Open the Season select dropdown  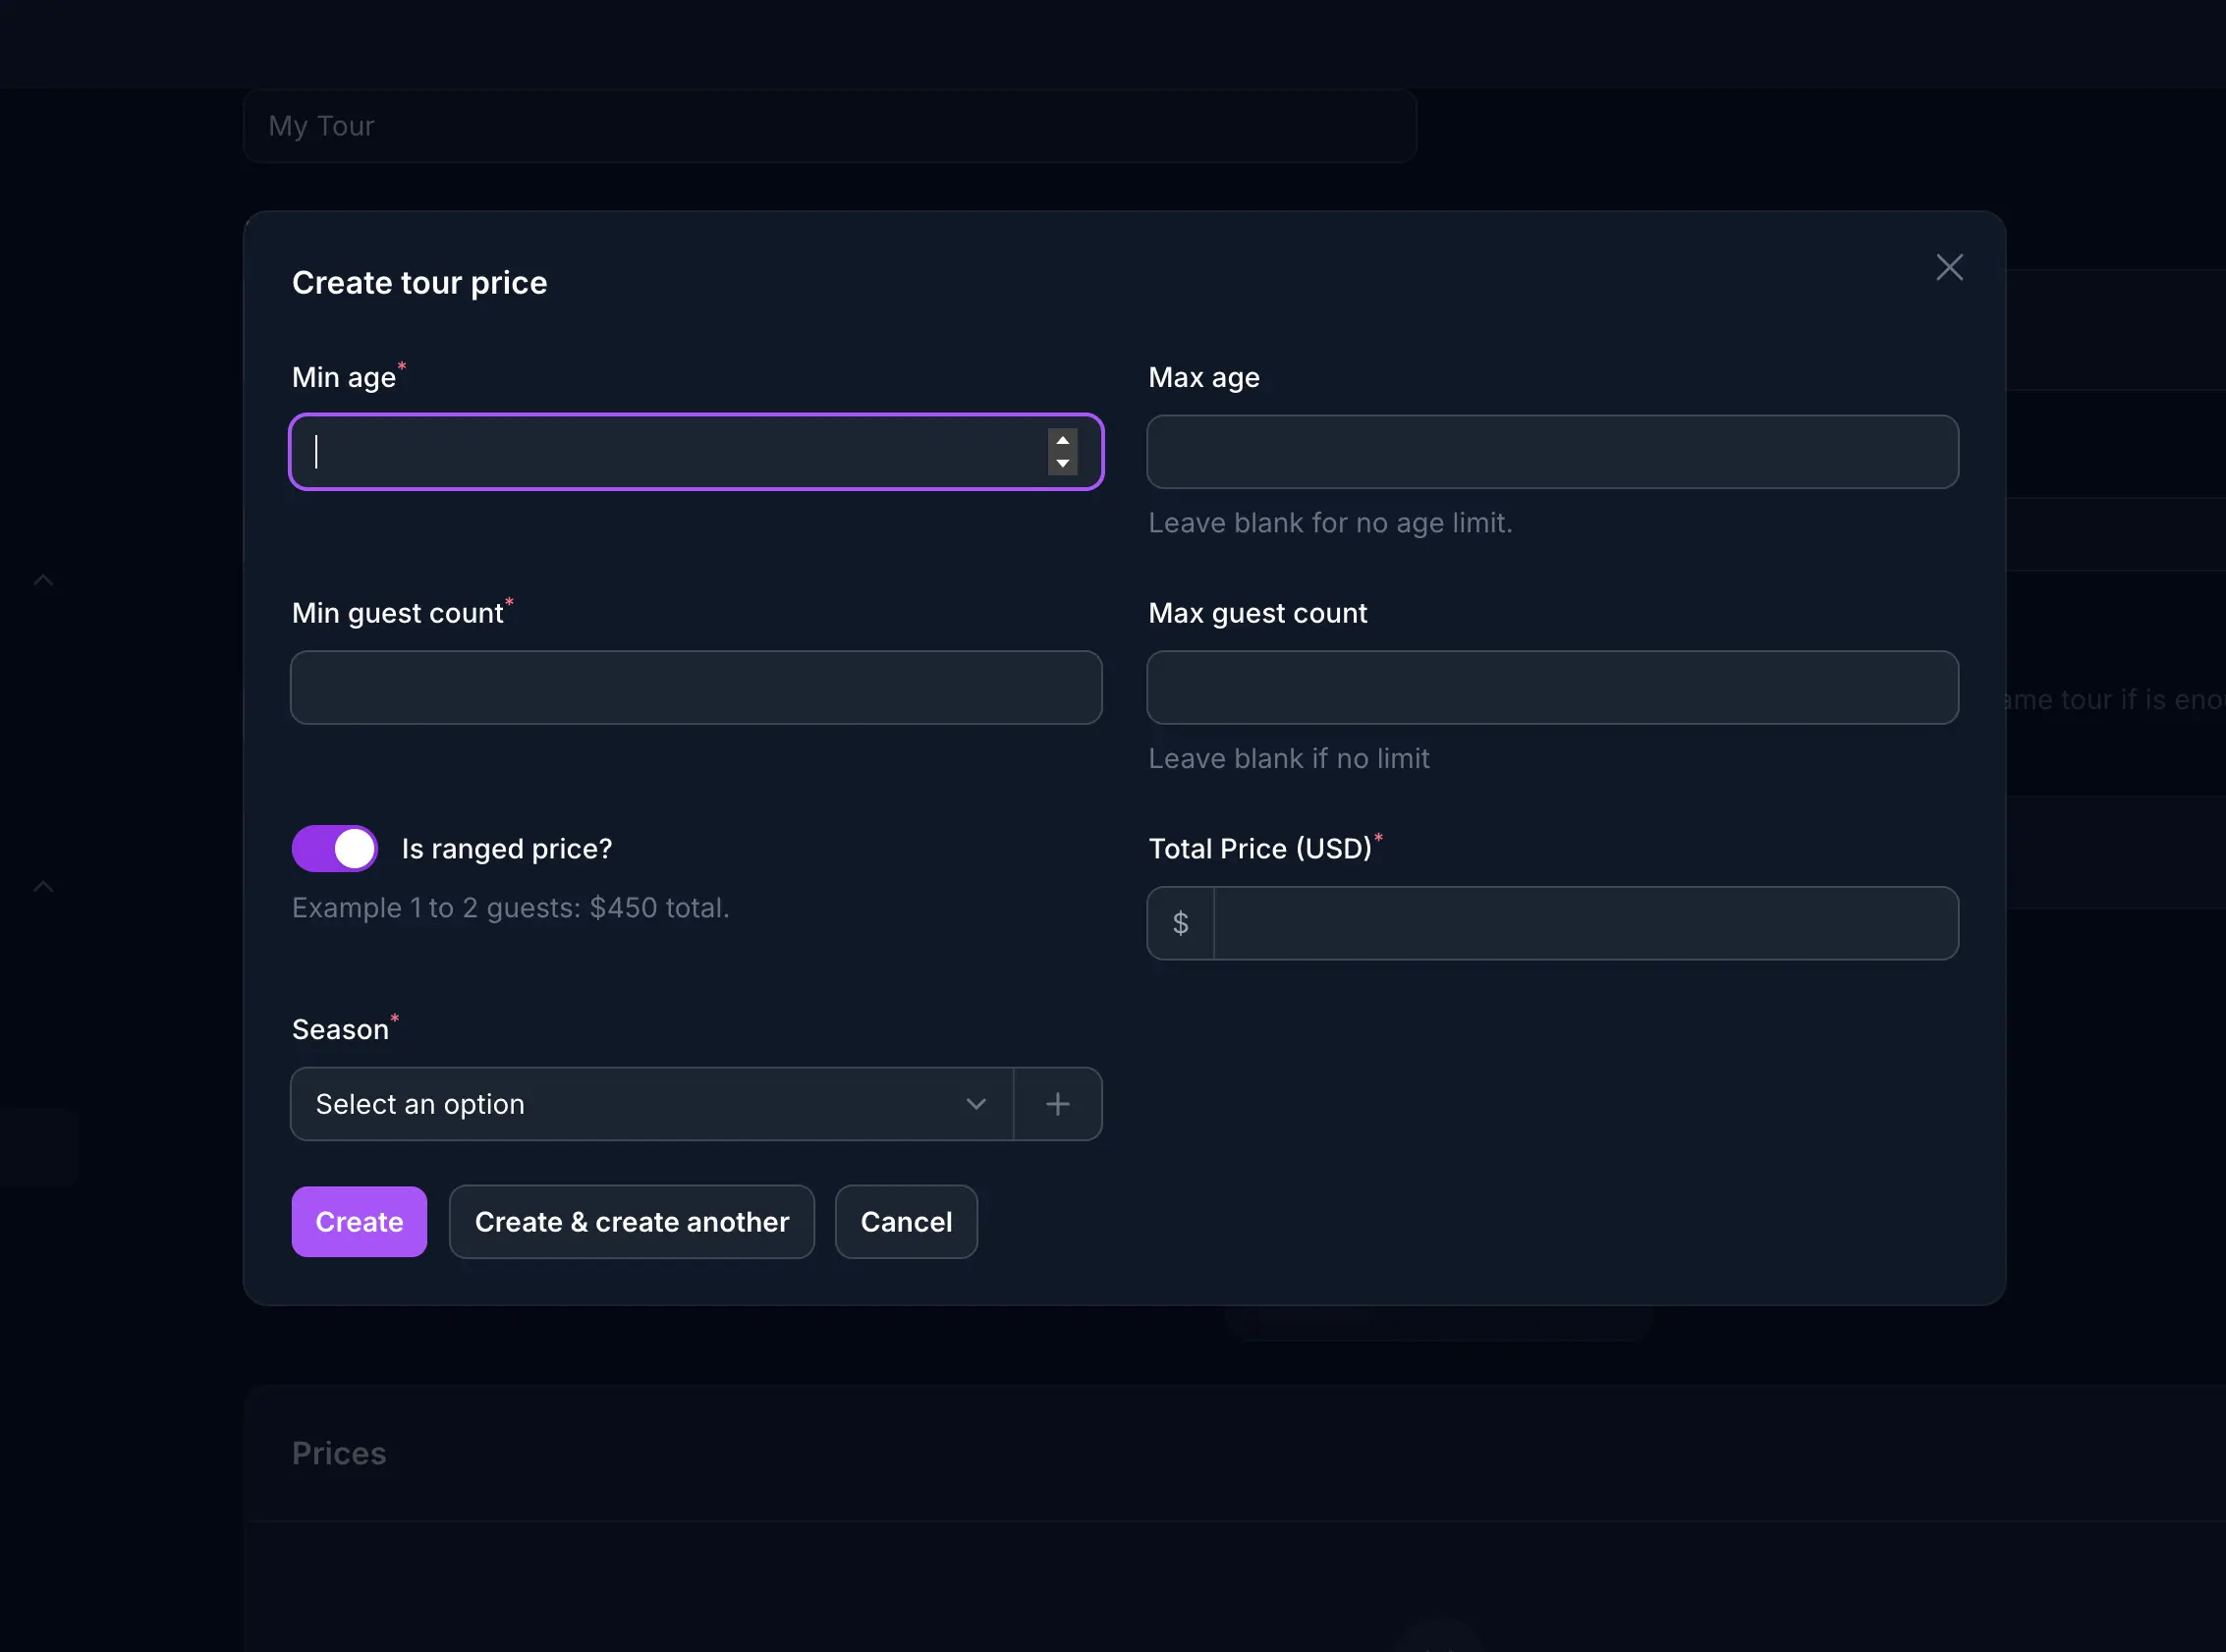(640, 1104)
